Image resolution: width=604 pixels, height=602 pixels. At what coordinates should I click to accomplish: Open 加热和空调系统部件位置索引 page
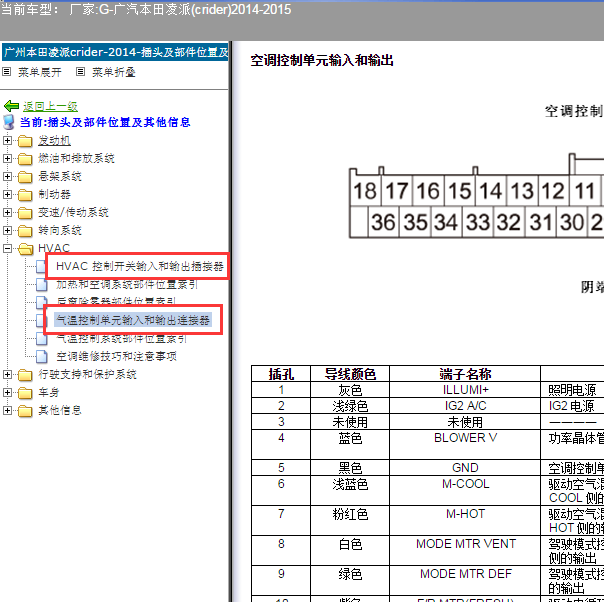coord(127,285)
